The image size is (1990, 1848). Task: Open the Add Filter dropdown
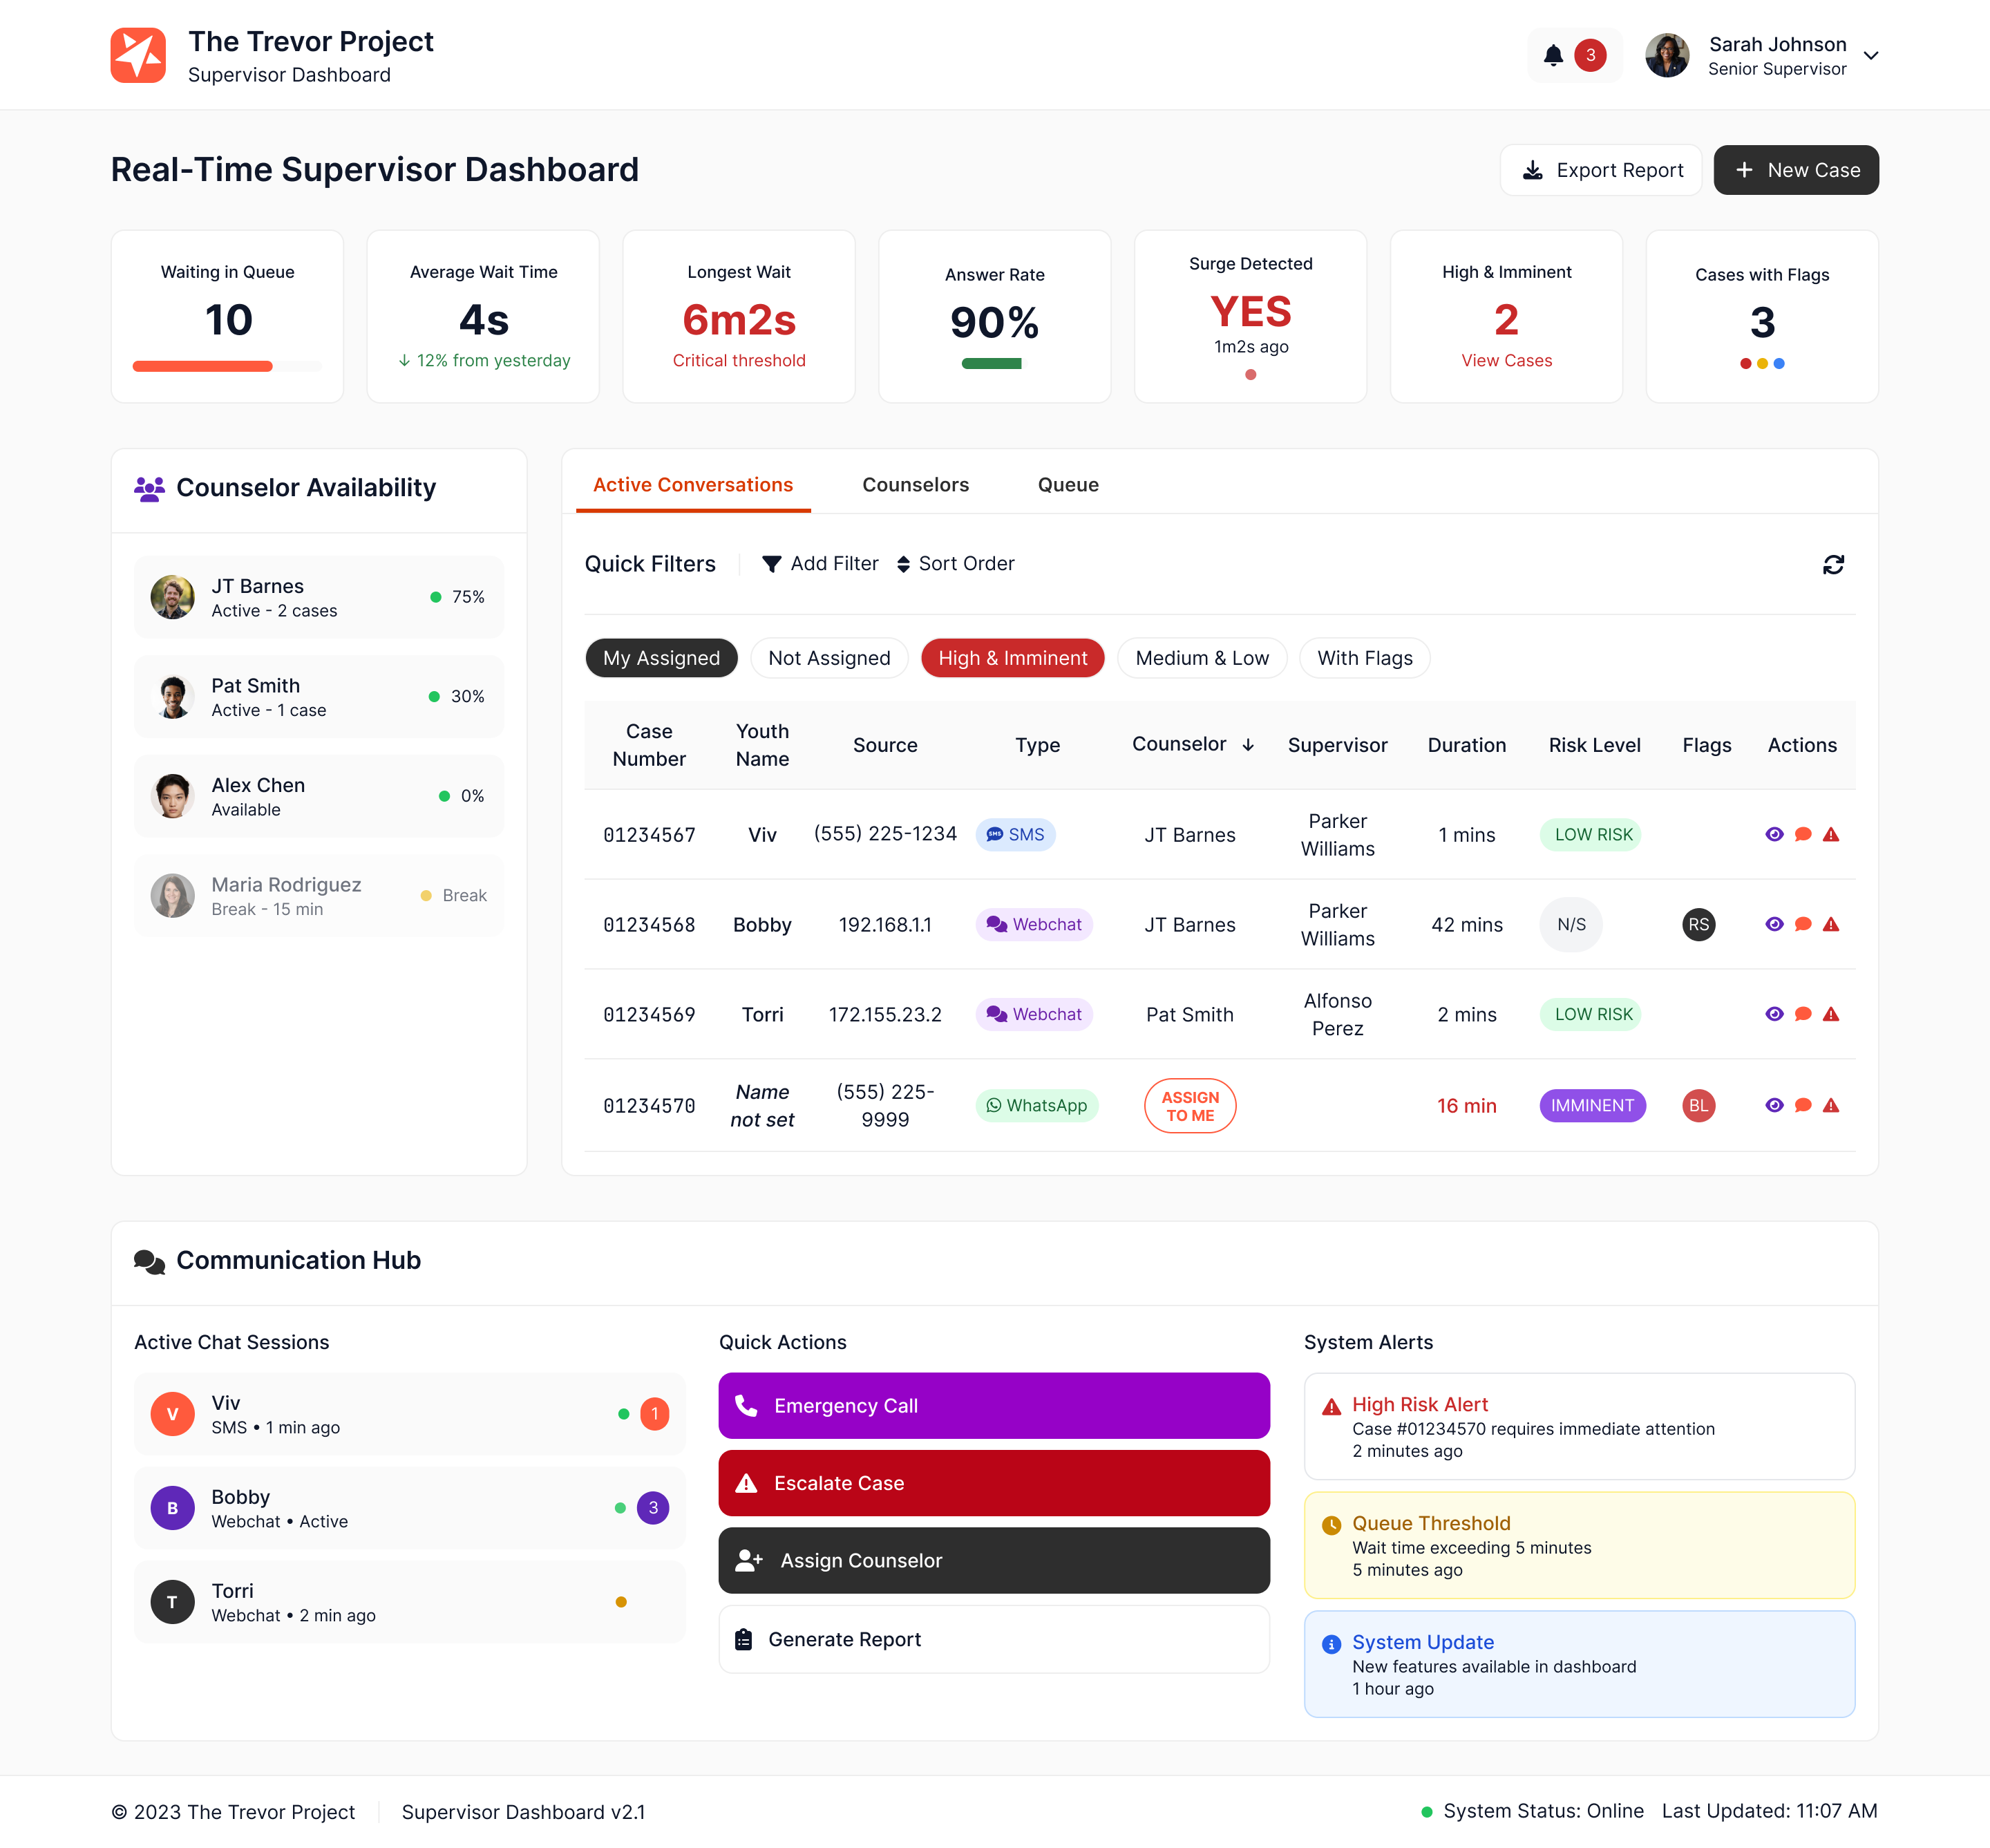(820, 563)
